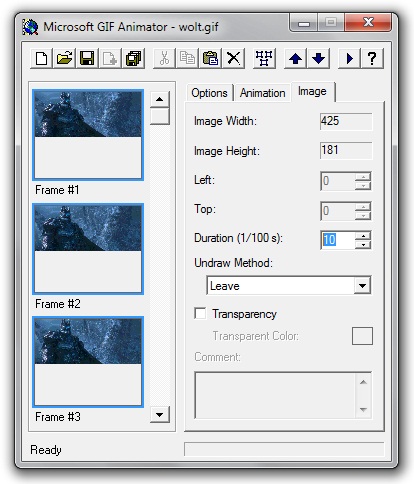The image size is (414, 484).
Task: Click the Save As multiple-disk icon
Action: click(133, 59)
